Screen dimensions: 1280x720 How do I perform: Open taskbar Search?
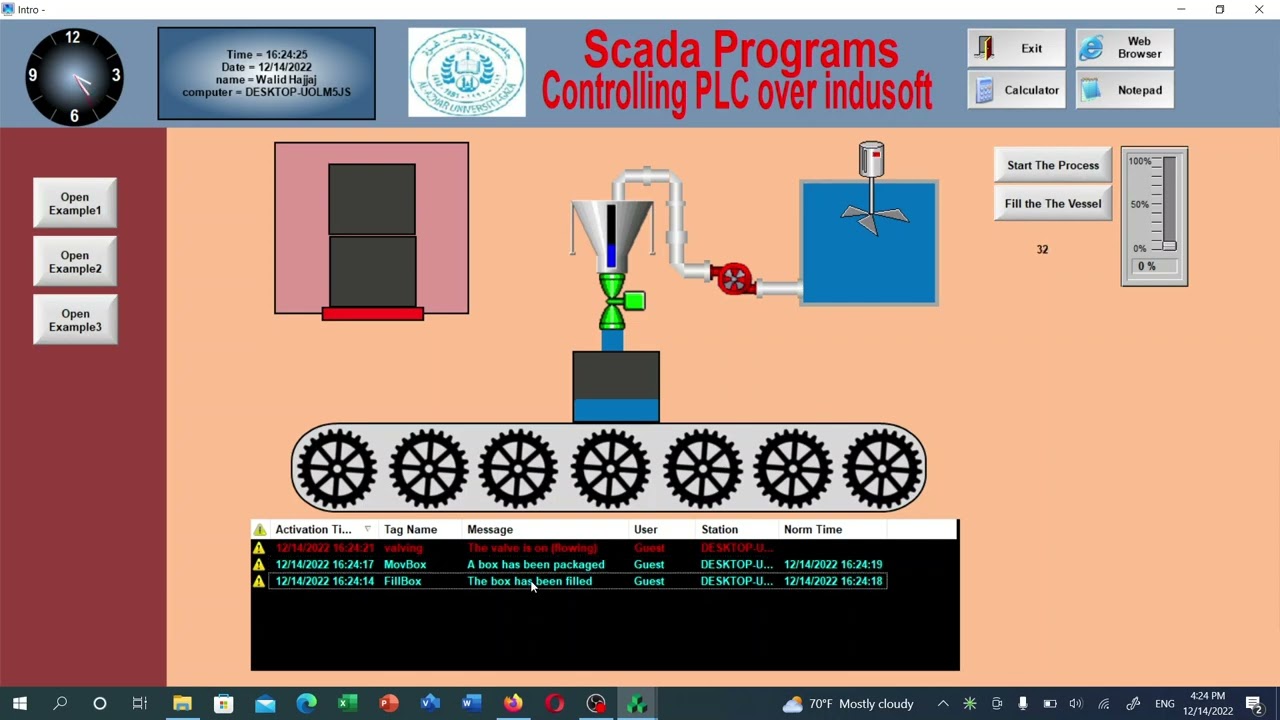[60, 704]
